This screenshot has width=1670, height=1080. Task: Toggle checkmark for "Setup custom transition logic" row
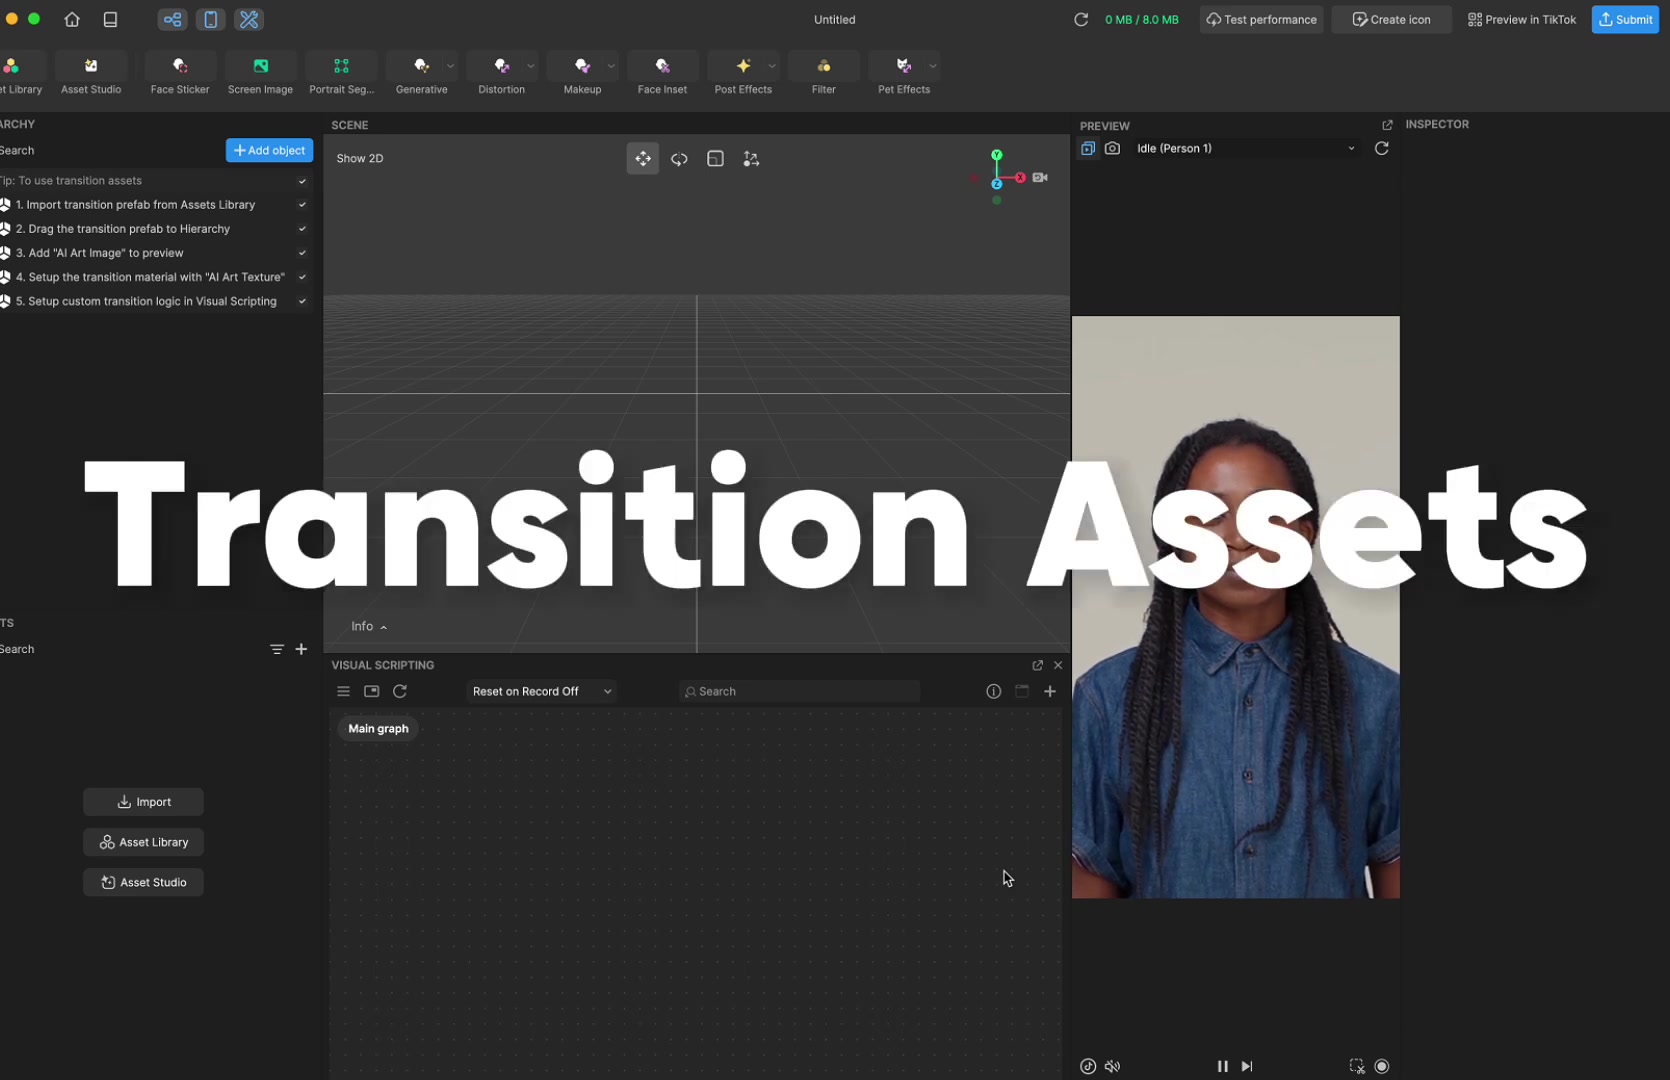click(x=302, y=301)
